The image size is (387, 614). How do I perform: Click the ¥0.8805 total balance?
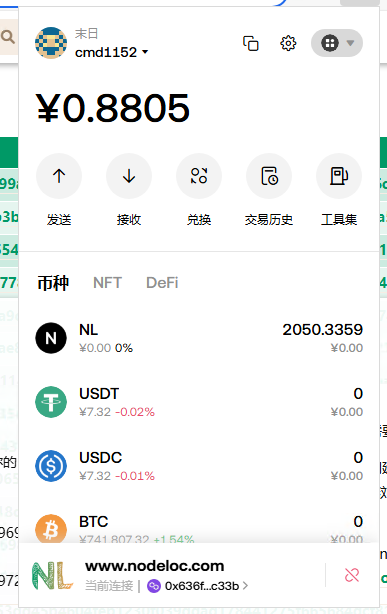[x=113, y=108]
